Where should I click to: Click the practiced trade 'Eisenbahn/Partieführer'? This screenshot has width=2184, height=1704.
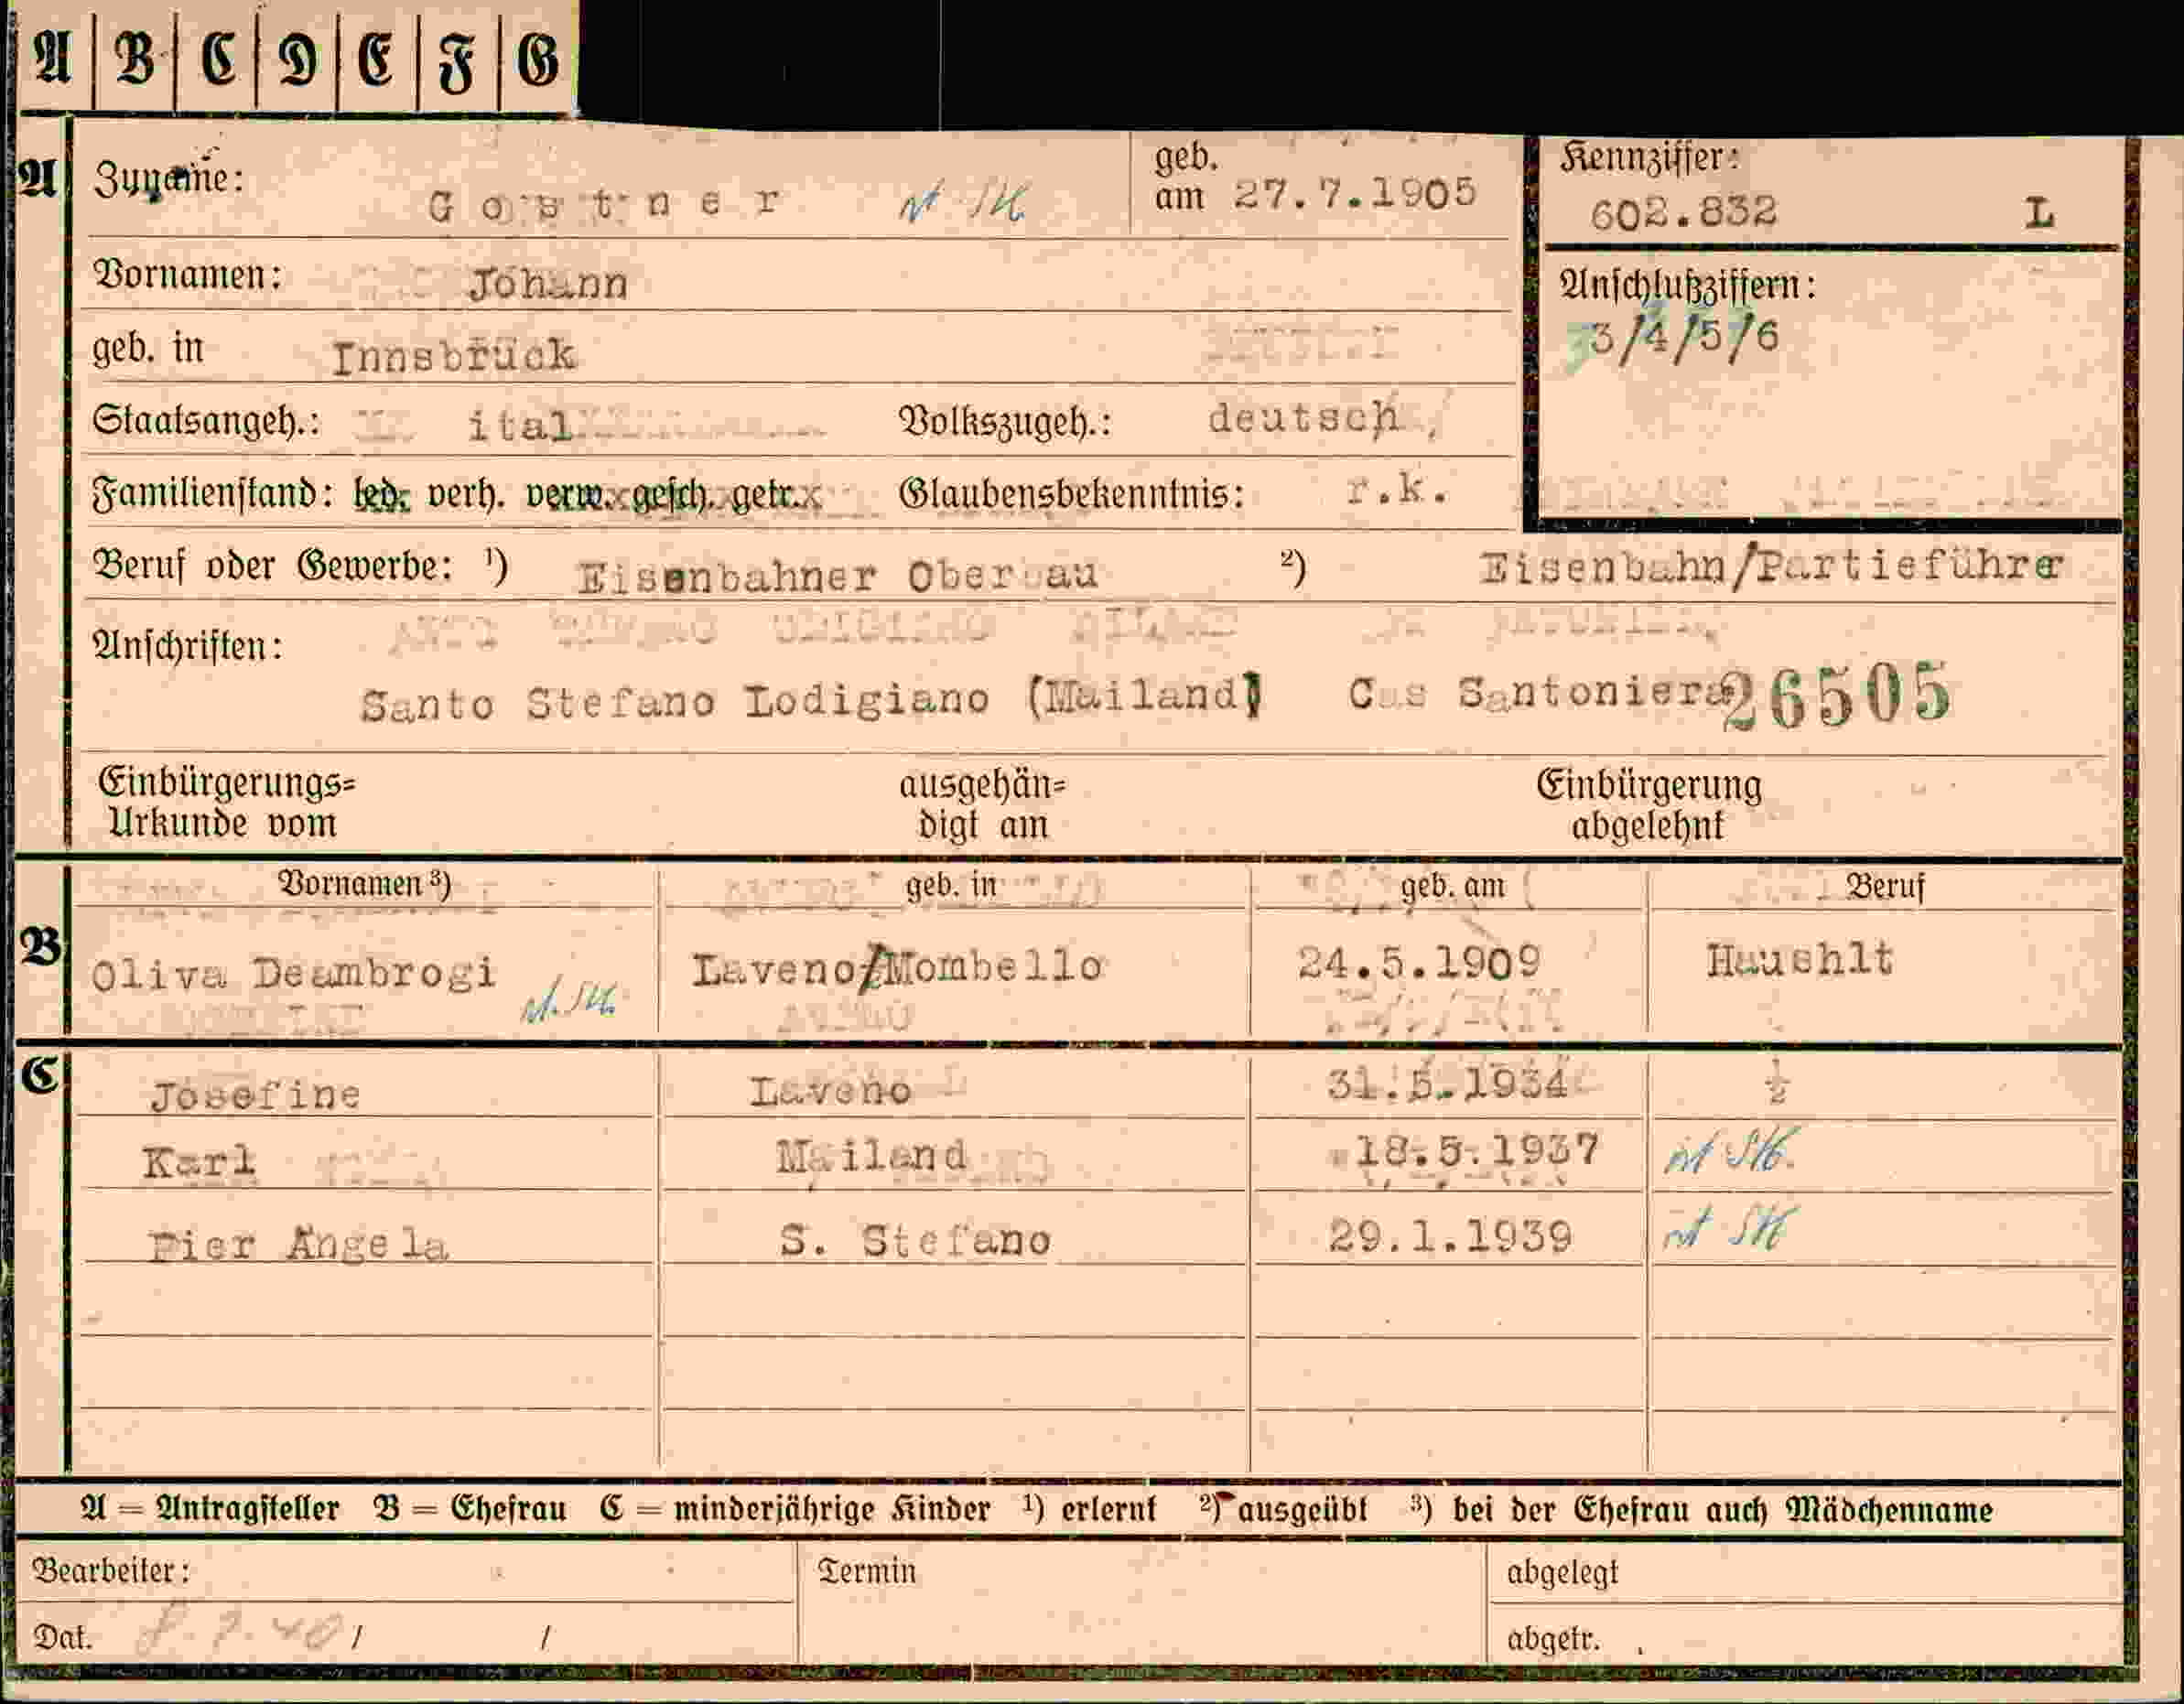[1770, 568]
